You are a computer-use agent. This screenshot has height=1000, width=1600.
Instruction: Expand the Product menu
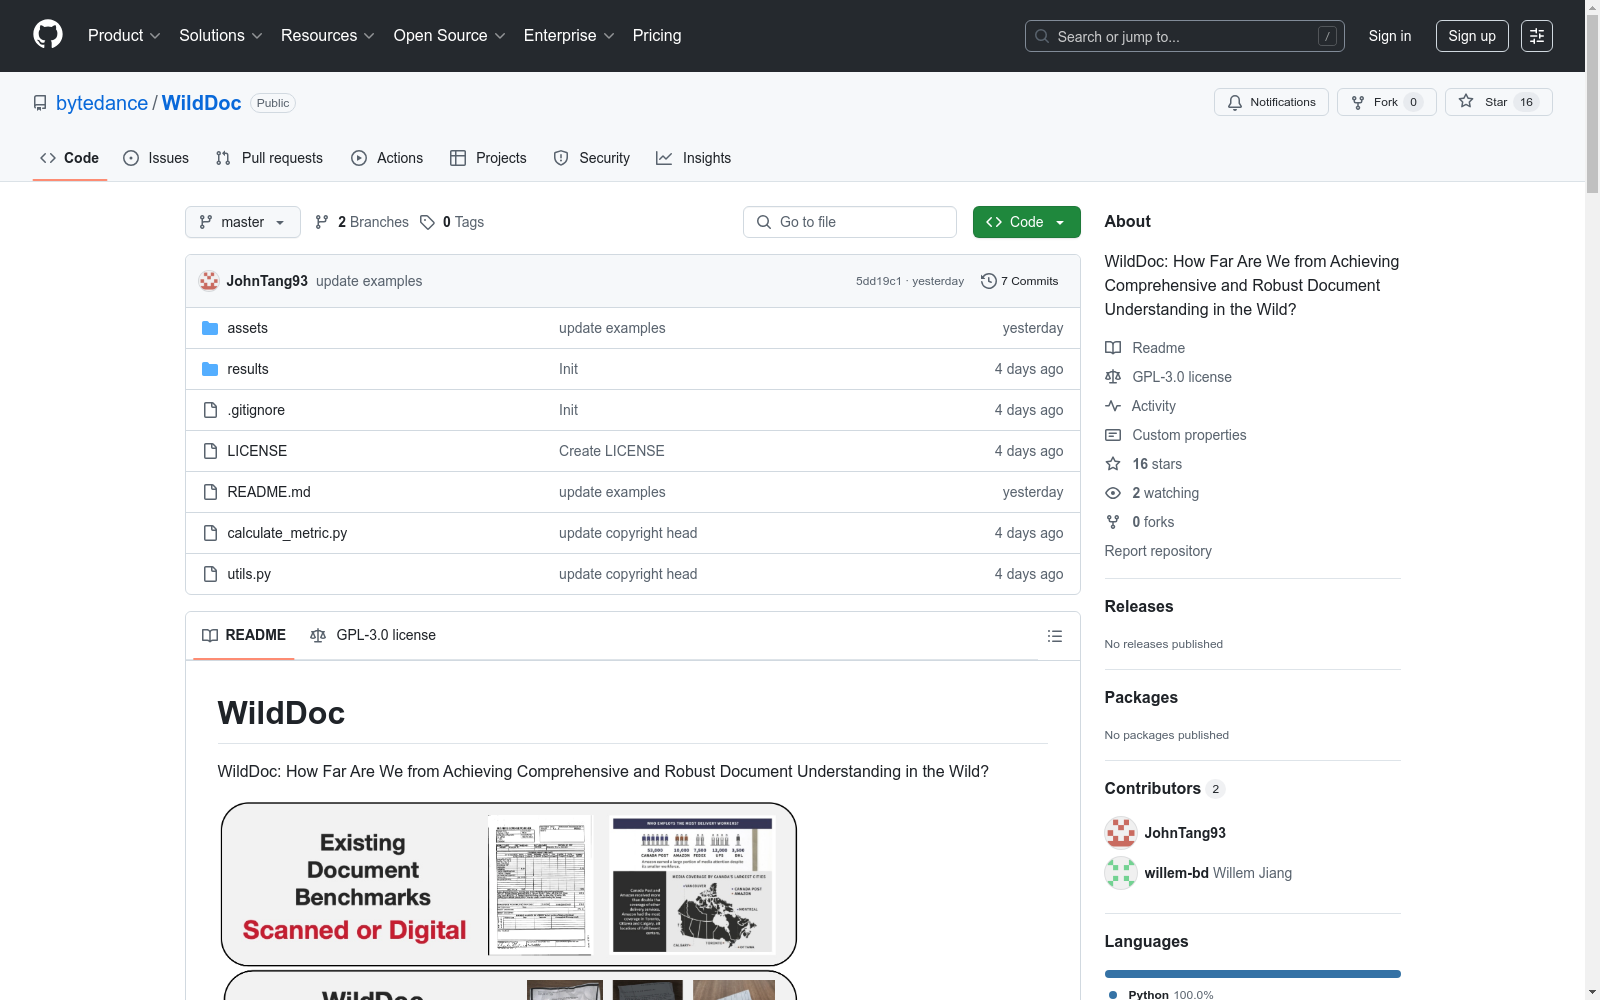coord(124,36)
